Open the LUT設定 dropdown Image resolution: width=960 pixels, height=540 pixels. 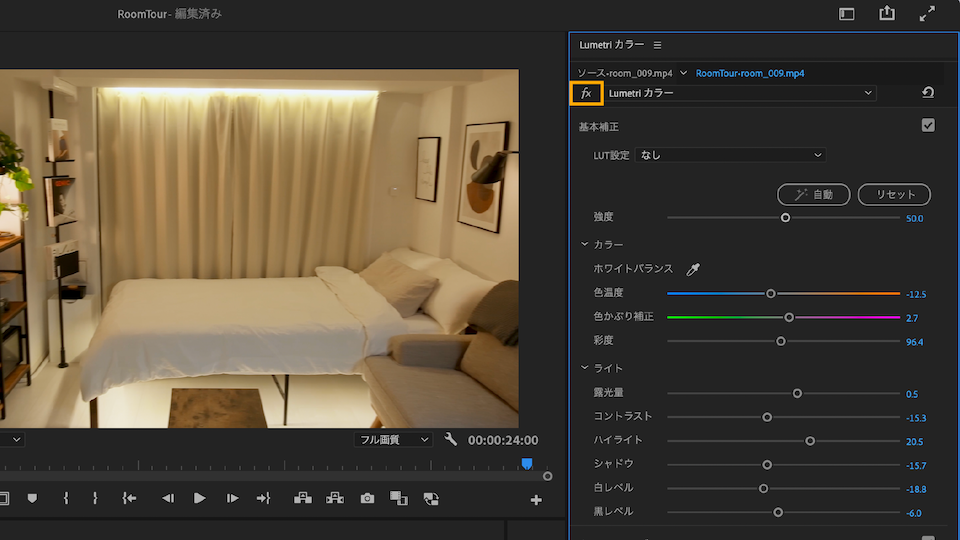(x=730, y=155)
